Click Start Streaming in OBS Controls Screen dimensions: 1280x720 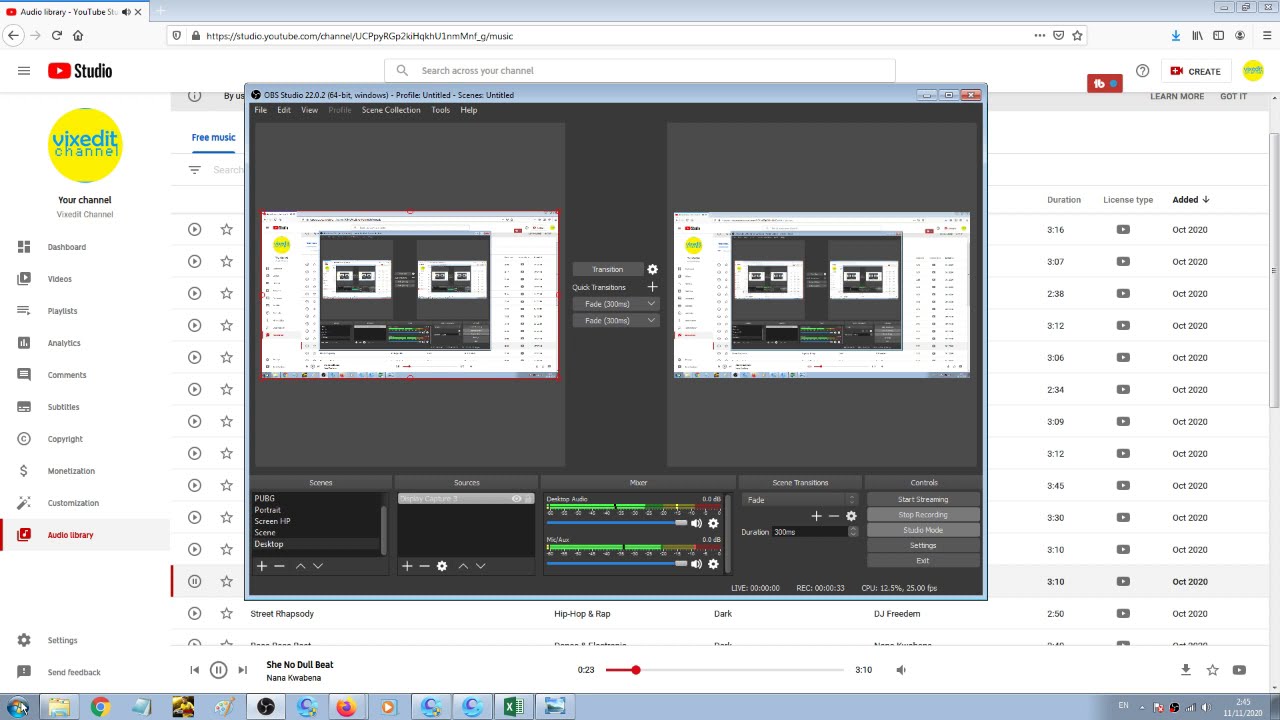(923, 499)
